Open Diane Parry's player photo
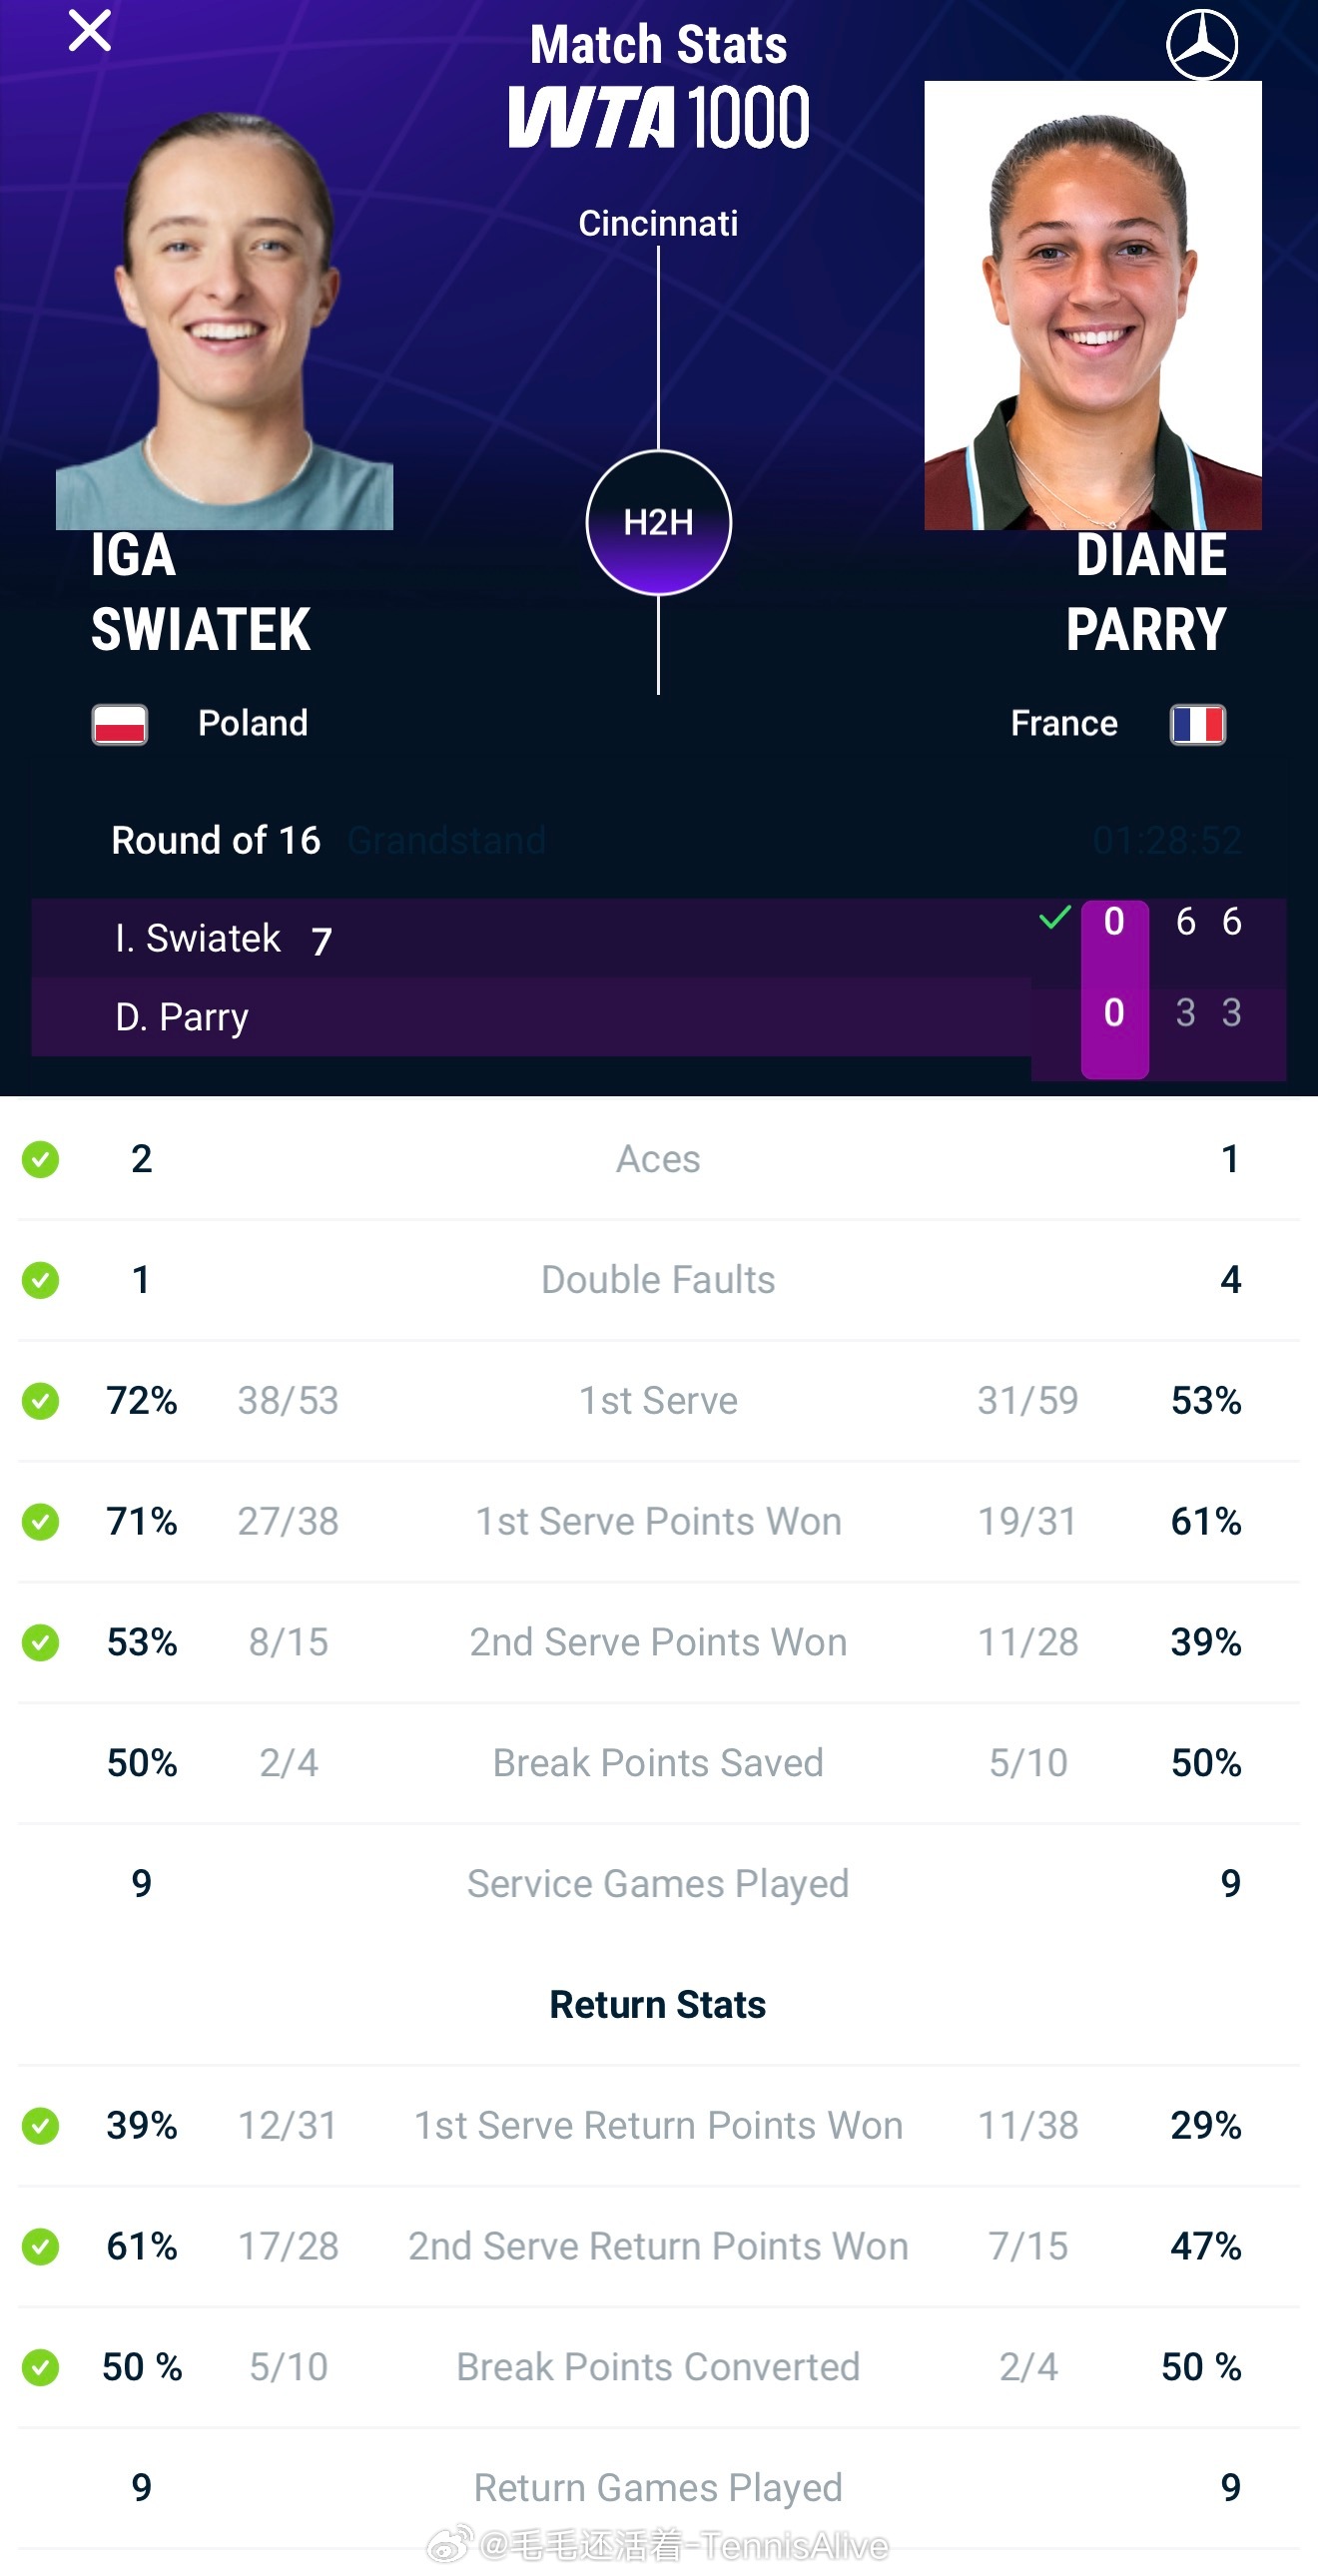The image size is (1318, 2576). (x=1092, y=305)
